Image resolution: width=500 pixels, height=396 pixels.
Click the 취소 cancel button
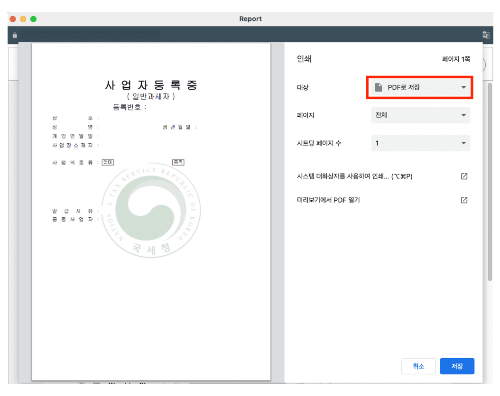coord(418,366)
